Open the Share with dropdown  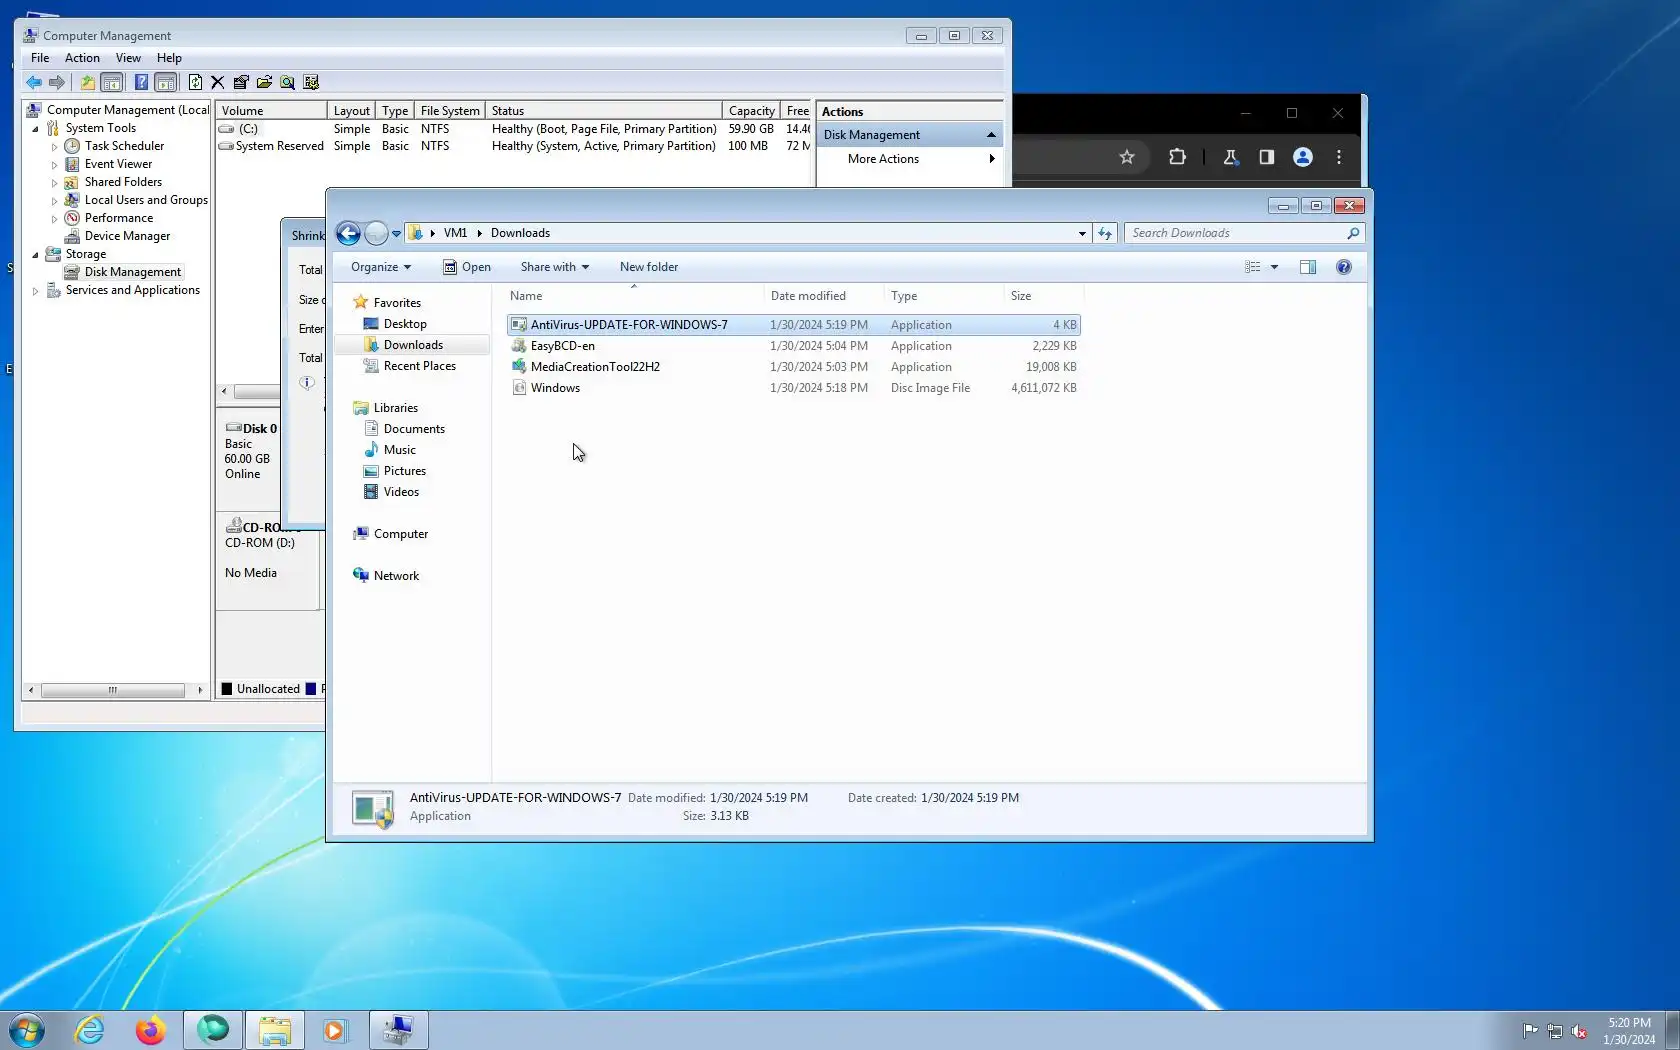(555, 267)
